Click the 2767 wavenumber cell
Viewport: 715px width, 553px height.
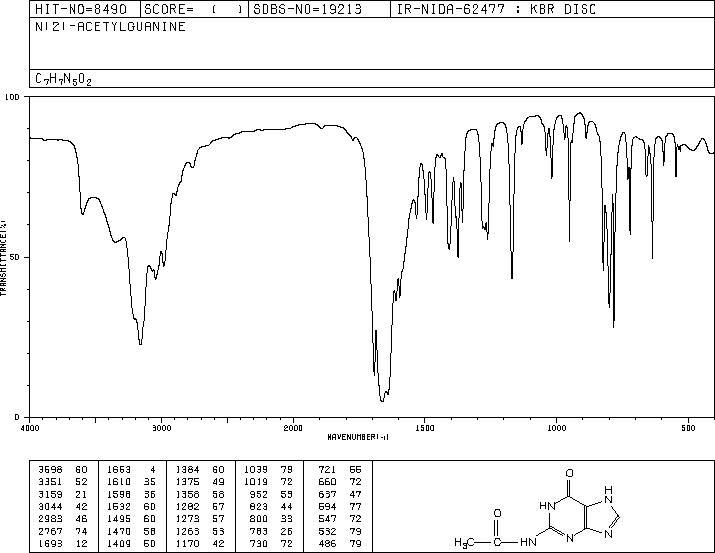pos(50,532)
